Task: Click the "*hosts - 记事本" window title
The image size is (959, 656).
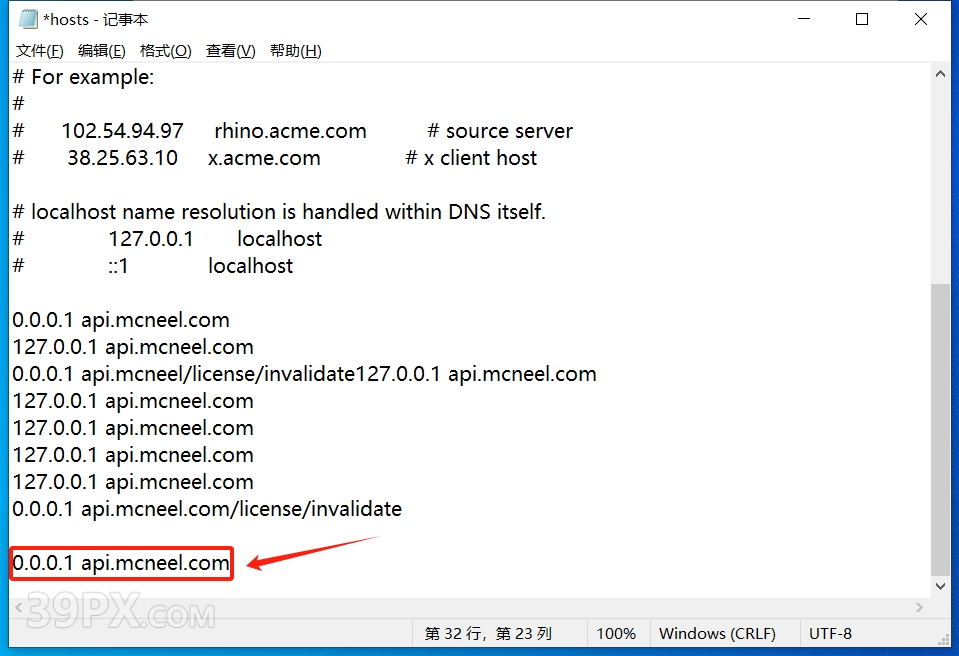Action: [x=95, y=20]
